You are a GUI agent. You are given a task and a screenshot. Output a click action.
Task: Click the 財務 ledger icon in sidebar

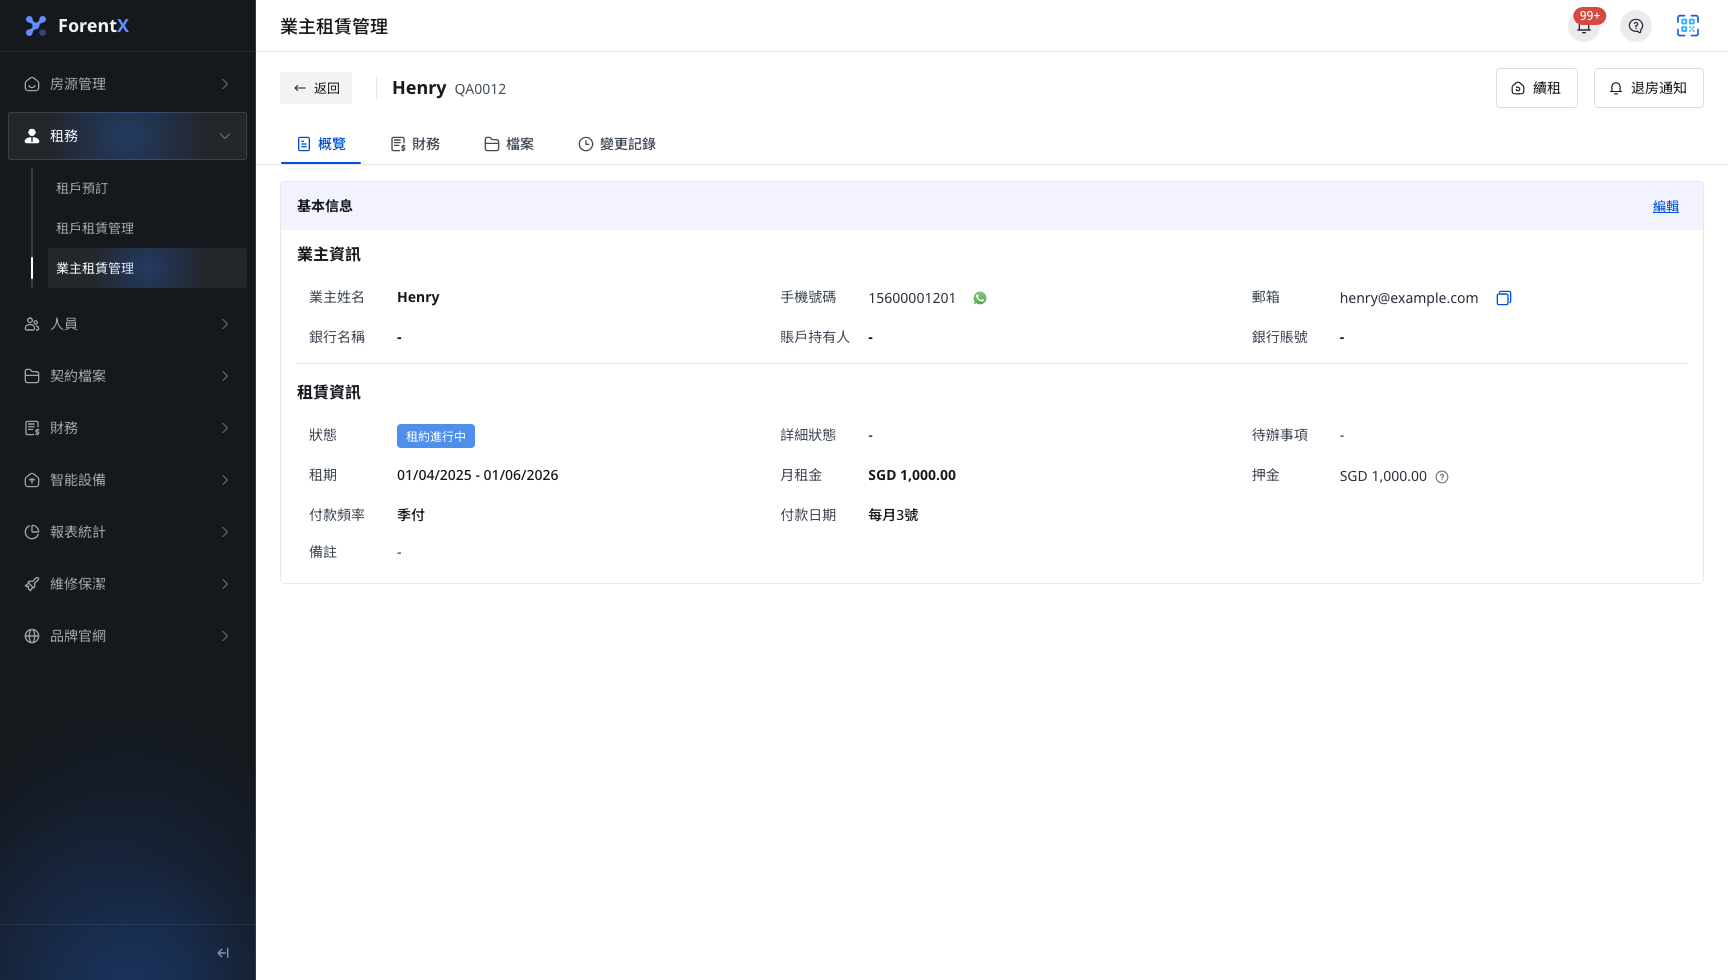[32, 428]
